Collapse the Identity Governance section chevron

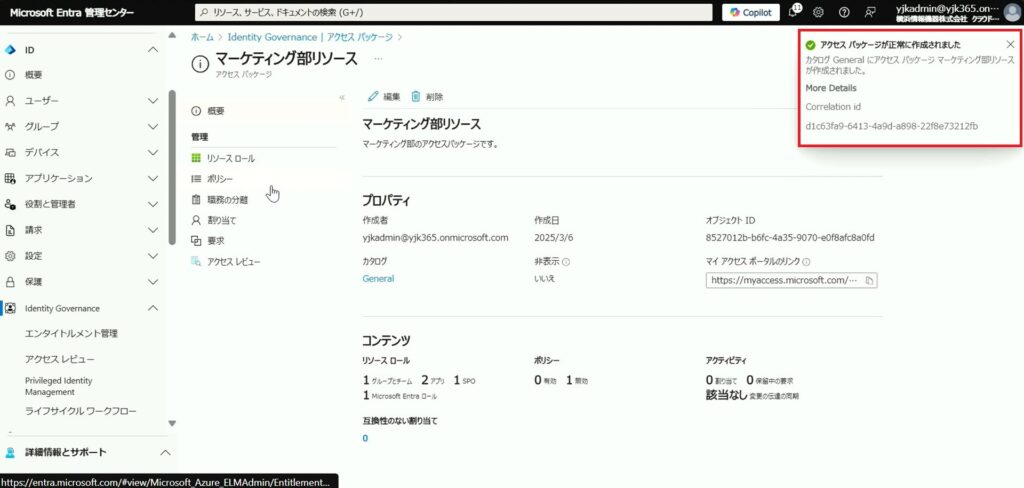[x=153, y=308]
